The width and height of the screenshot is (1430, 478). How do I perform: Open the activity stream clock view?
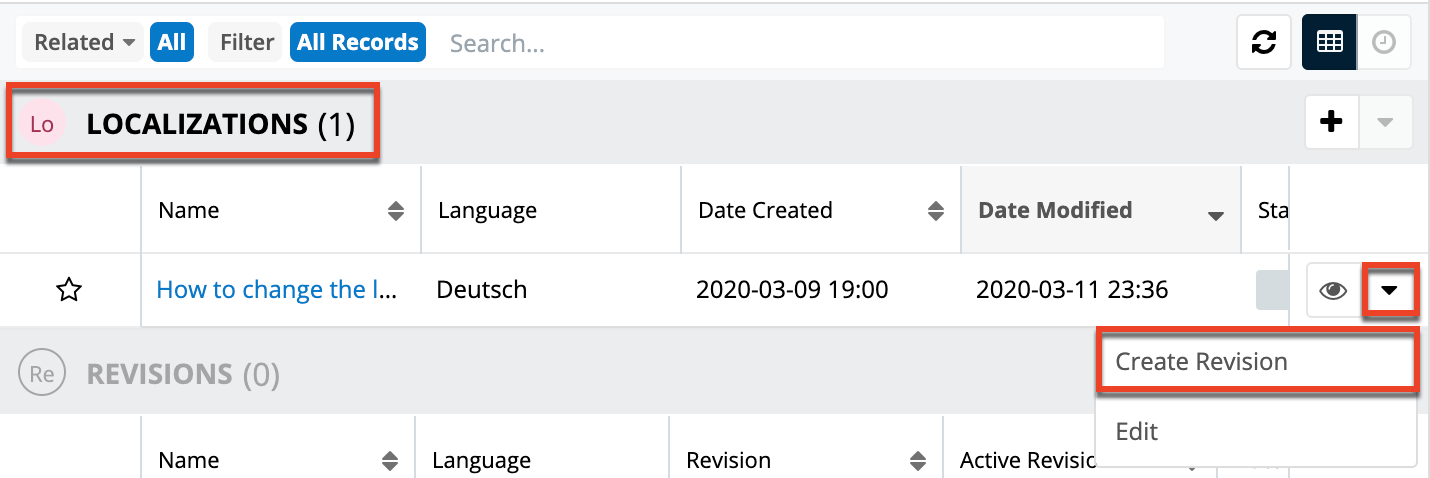[1384, 42]
